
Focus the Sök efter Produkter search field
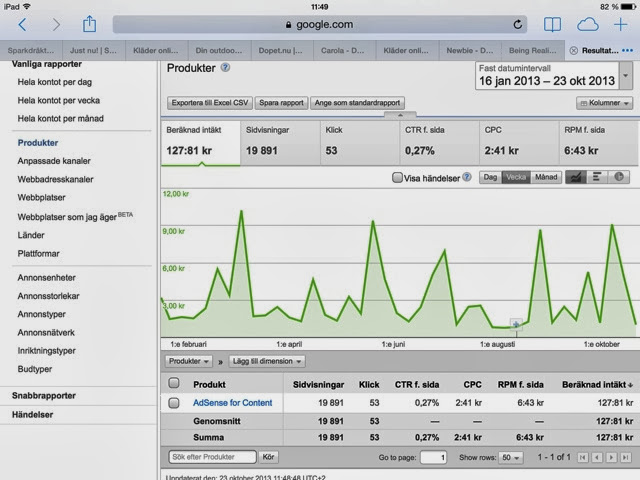[x=213, y=457]
